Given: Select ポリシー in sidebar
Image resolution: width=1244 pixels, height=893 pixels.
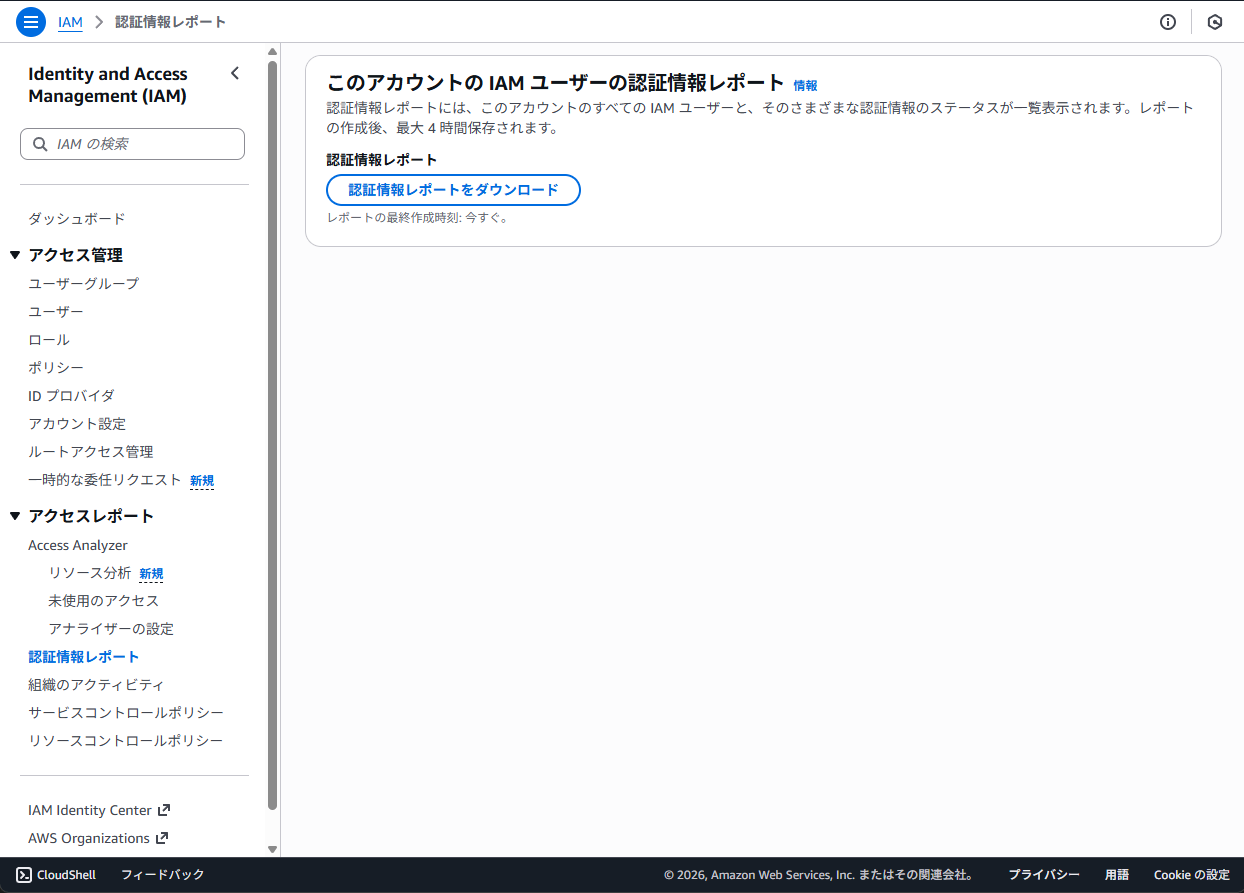Looking at the screenshot, I should (56, 368).
